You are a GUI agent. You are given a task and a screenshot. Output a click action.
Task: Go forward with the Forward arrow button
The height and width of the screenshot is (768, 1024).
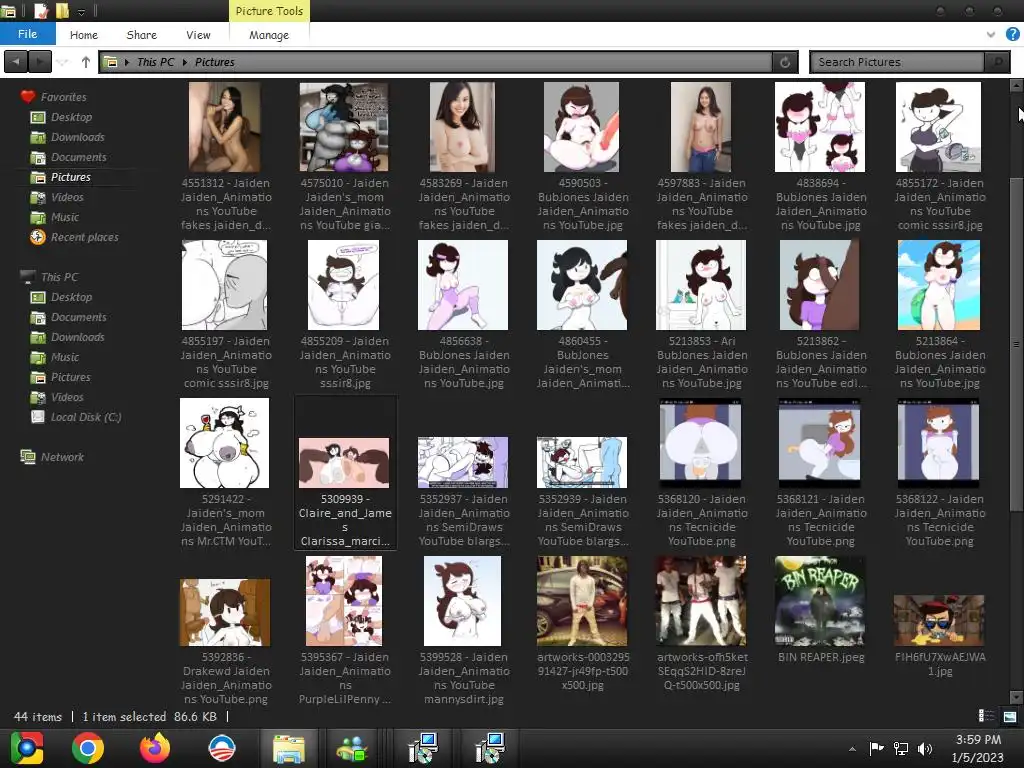pos(40,61)
